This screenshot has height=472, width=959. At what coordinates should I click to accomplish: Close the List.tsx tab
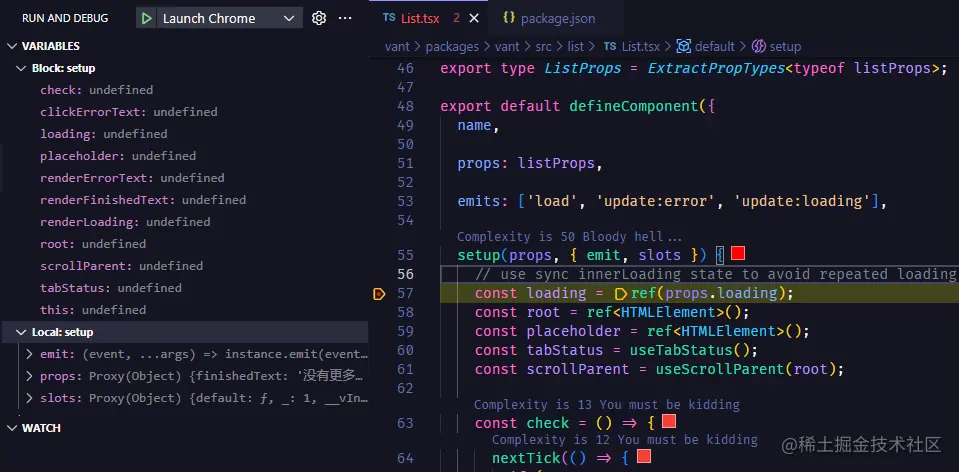(473, 18)
